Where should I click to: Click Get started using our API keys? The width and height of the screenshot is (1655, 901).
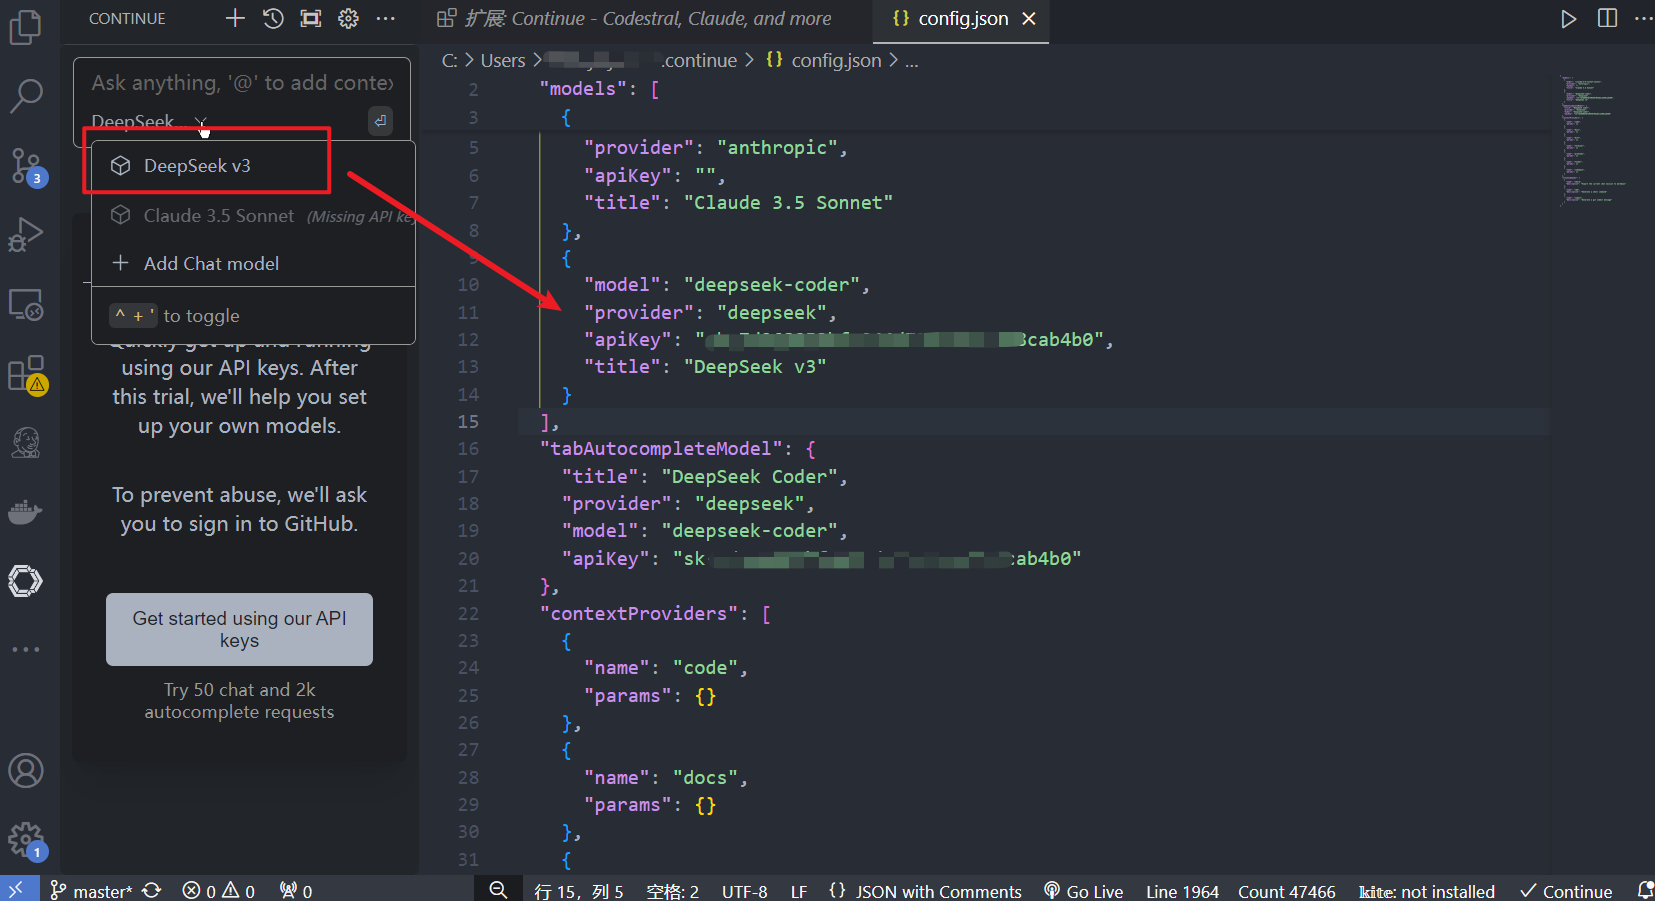pos(239,629)
